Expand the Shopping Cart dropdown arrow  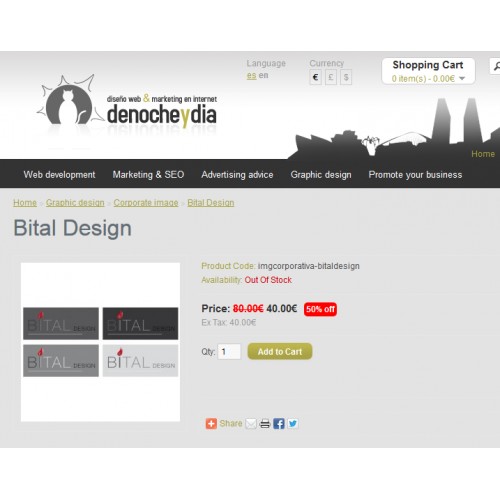click(x=462, y=79)
